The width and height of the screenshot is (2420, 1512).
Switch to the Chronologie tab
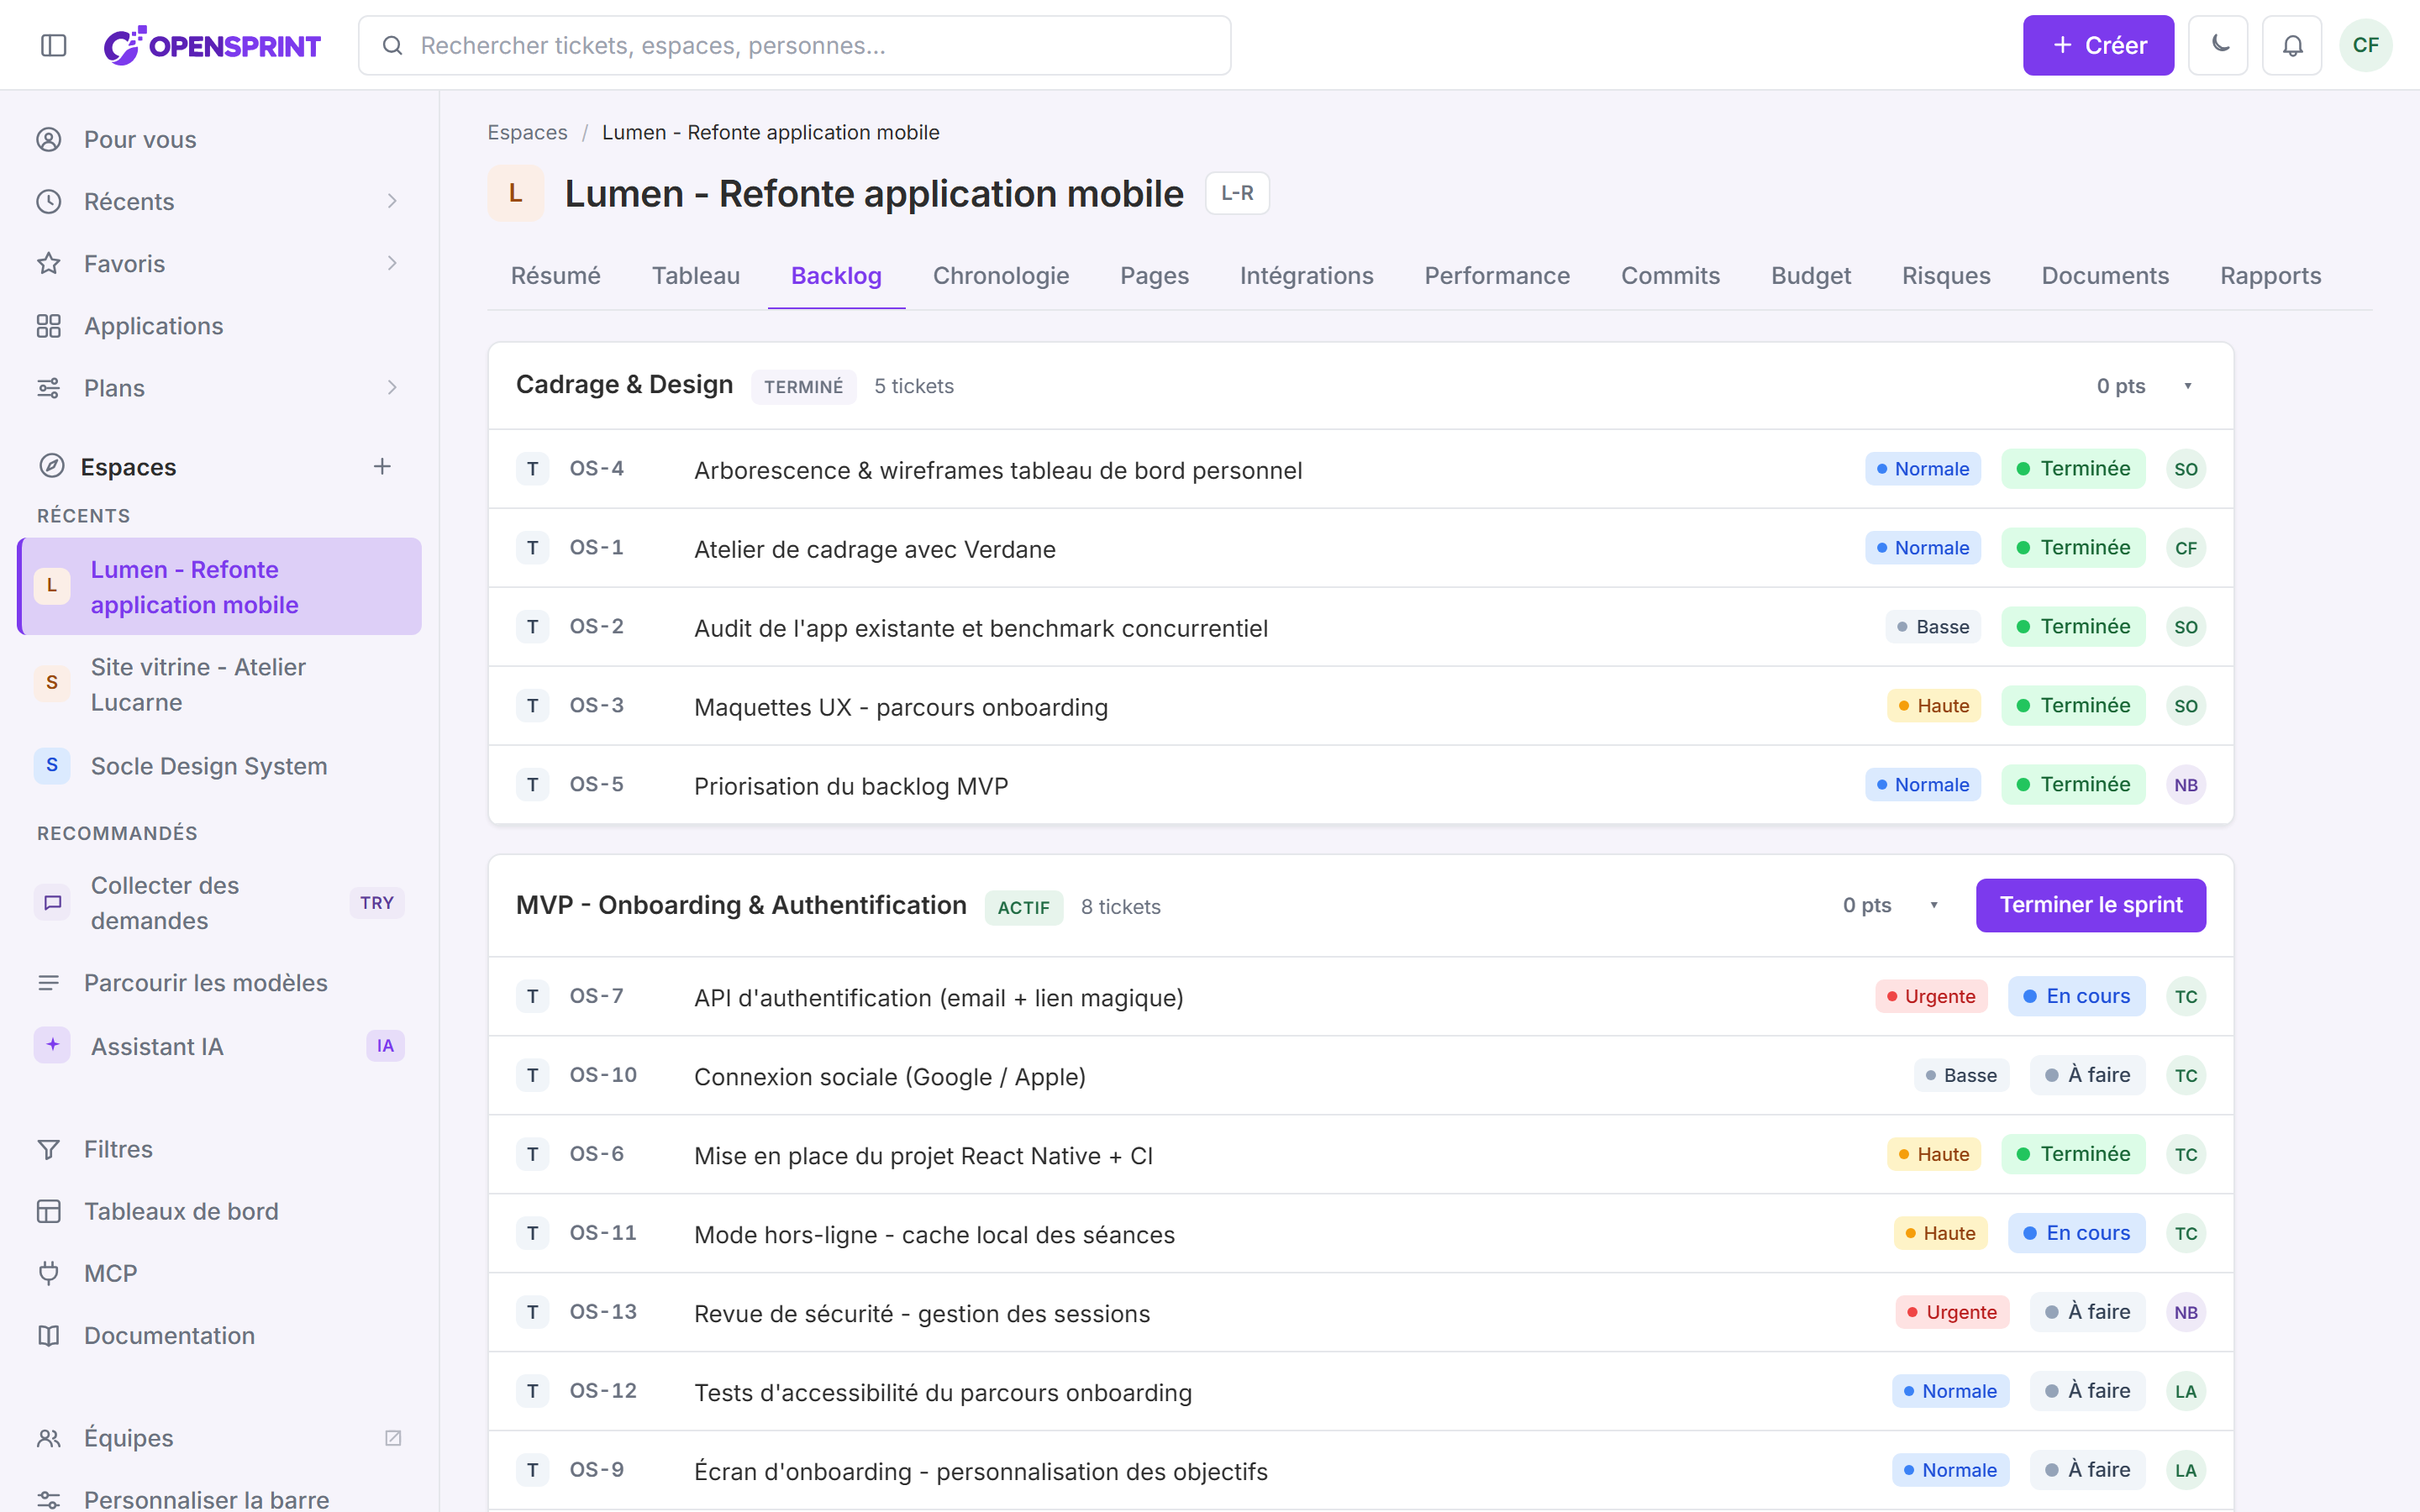click(1001, 276)
